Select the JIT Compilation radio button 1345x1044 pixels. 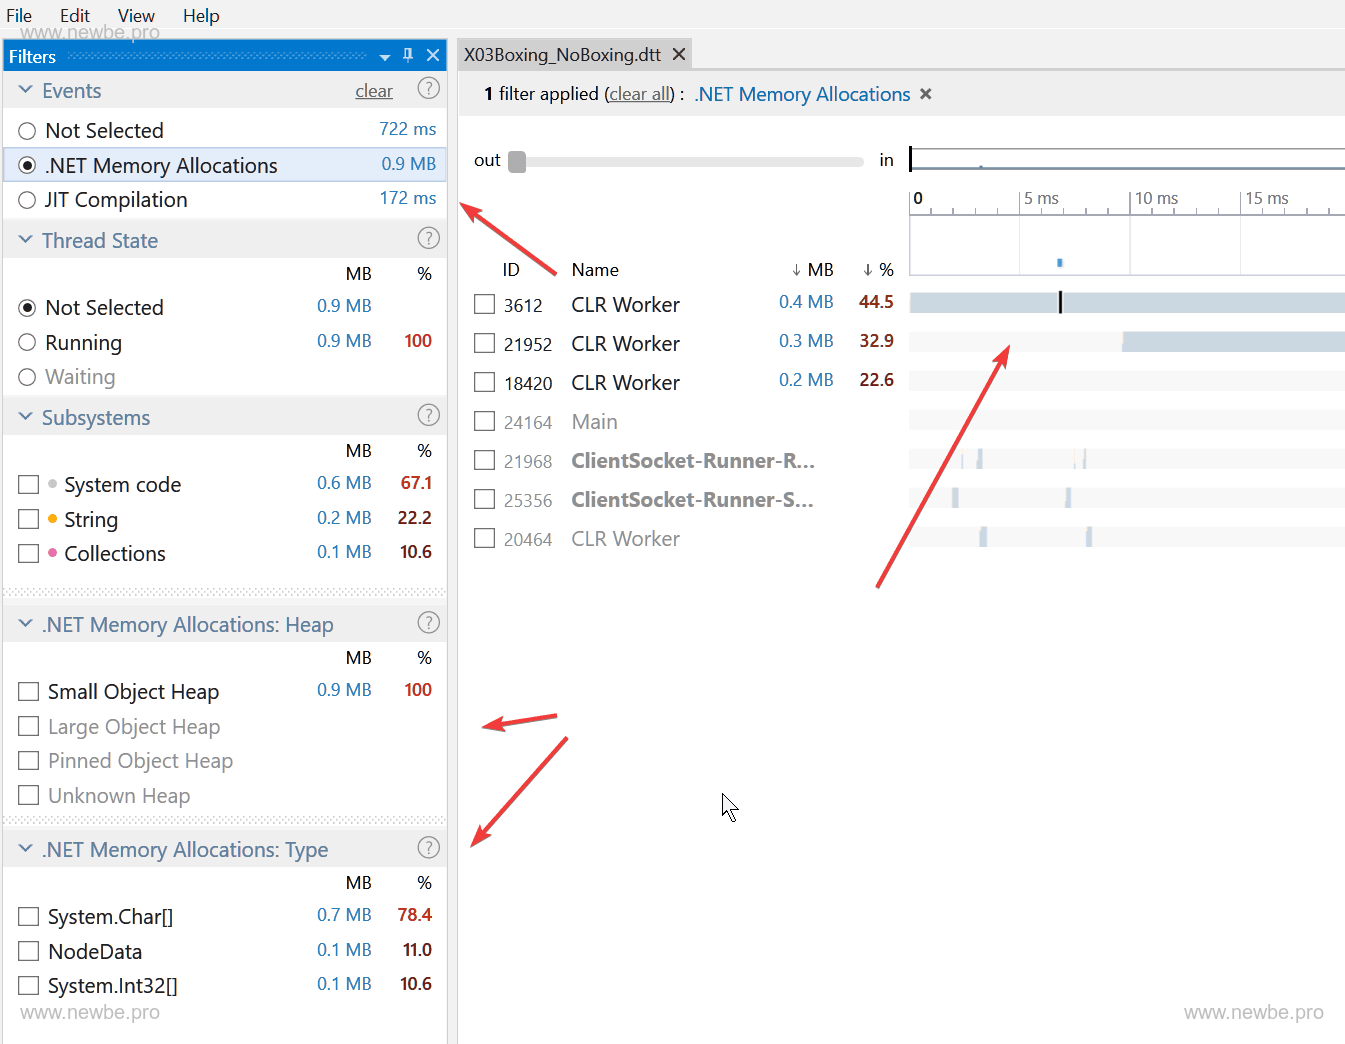pyautogui.click(x=27, y=200)
